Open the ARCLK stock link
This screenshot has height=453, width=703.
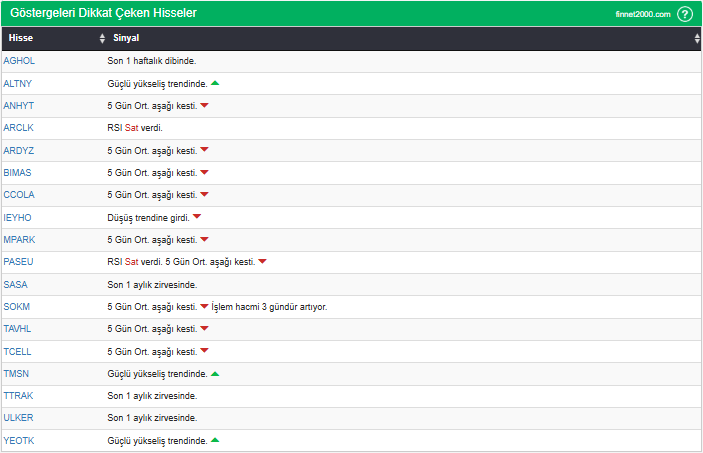click(x=18, y=127)
